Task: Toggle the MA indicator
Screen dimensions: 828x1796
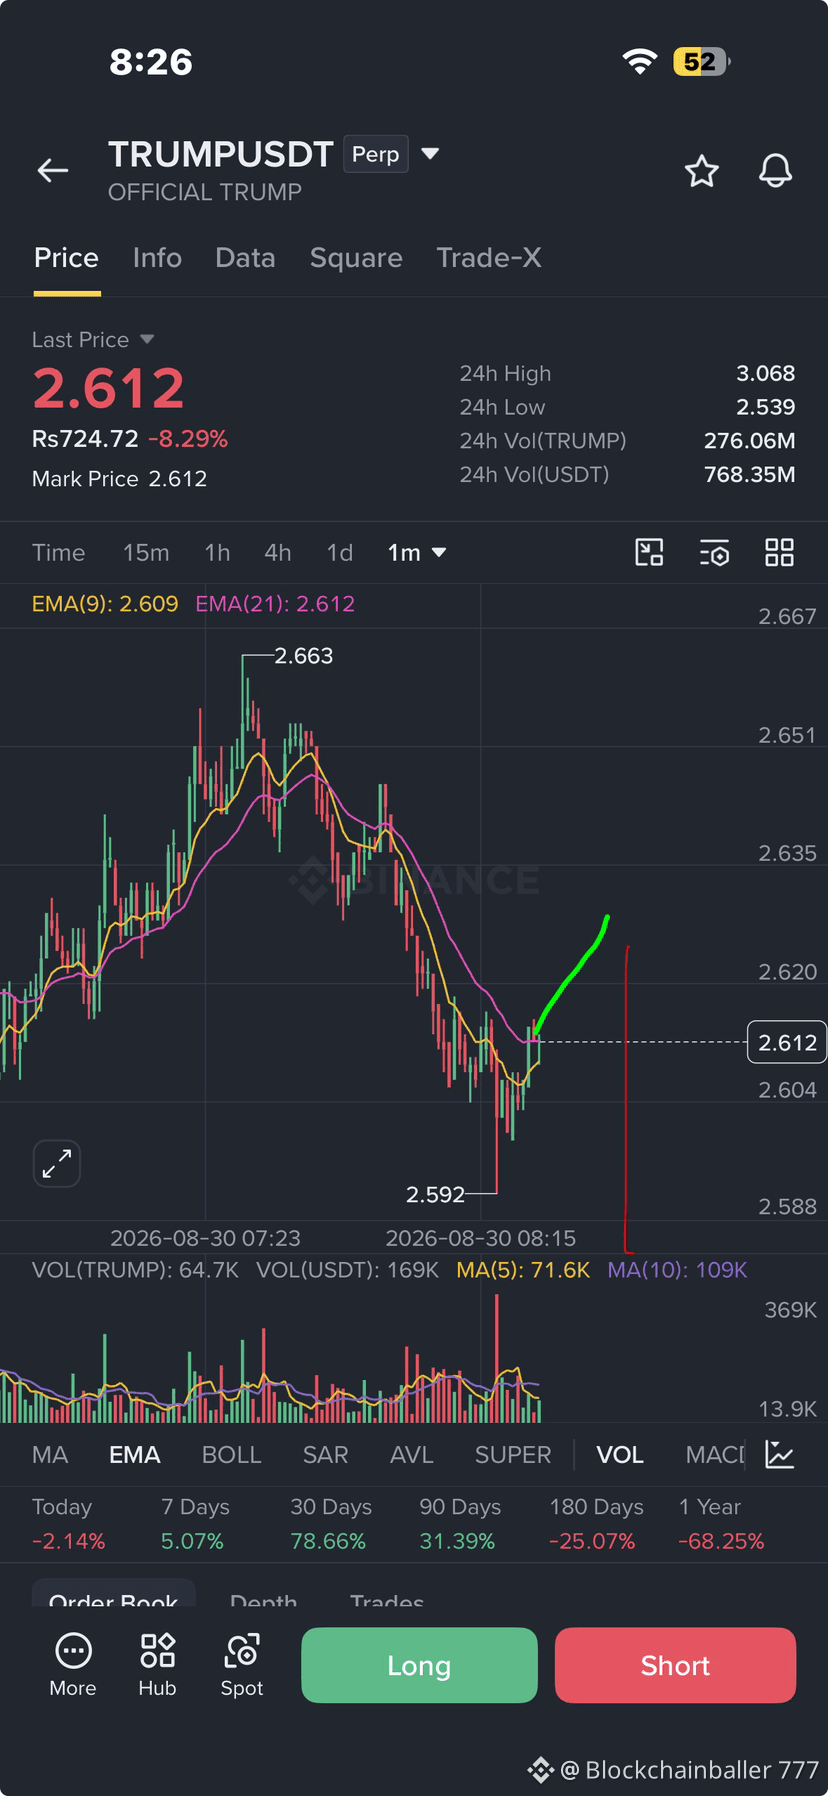Action: pyautogui.click(x=50, y=1454)
